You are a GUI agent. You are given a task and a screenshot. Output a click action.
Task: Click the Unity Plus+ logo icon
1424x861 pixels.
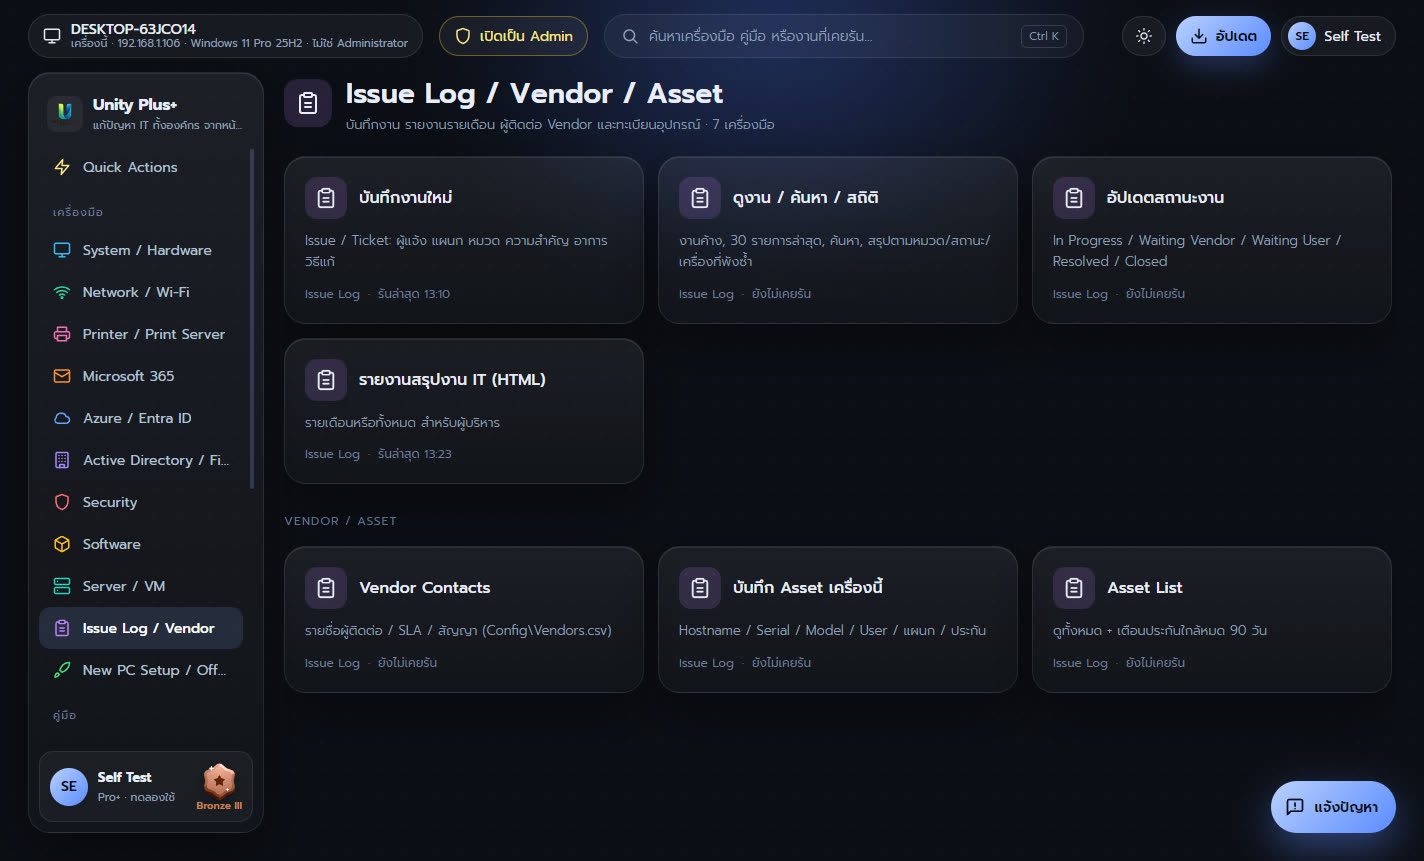(x=65, y=113)
